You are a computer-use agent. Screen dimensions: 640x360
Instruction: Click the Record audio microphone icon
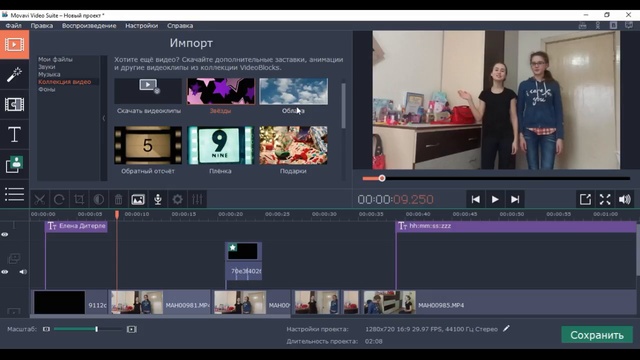tap(158, 200)
